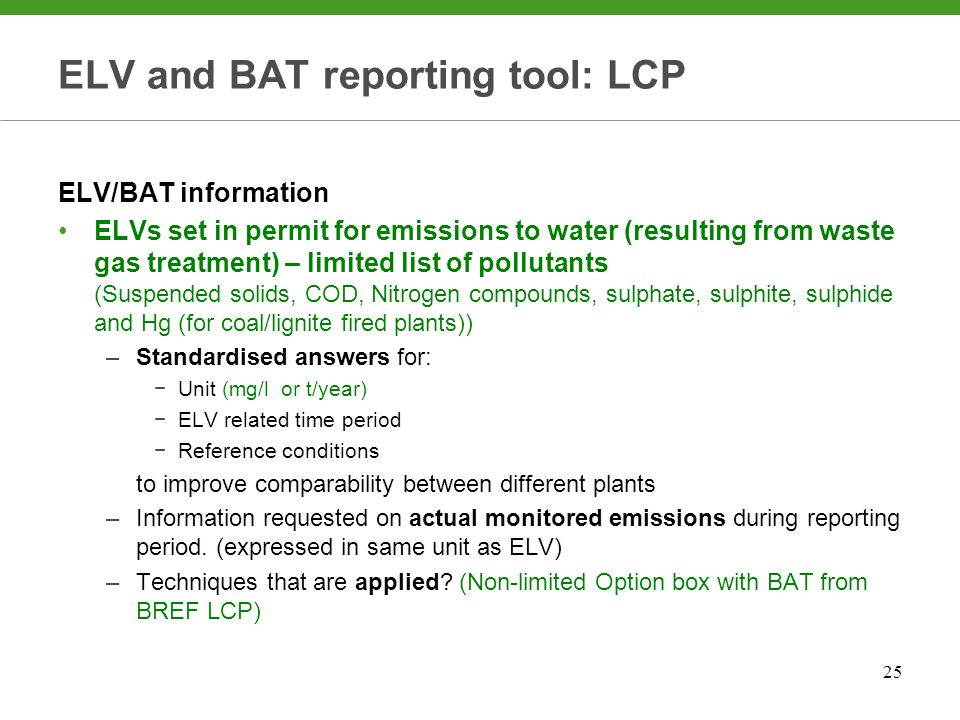Click 'Standardised answers for:' line

click(x=283, y=357)
